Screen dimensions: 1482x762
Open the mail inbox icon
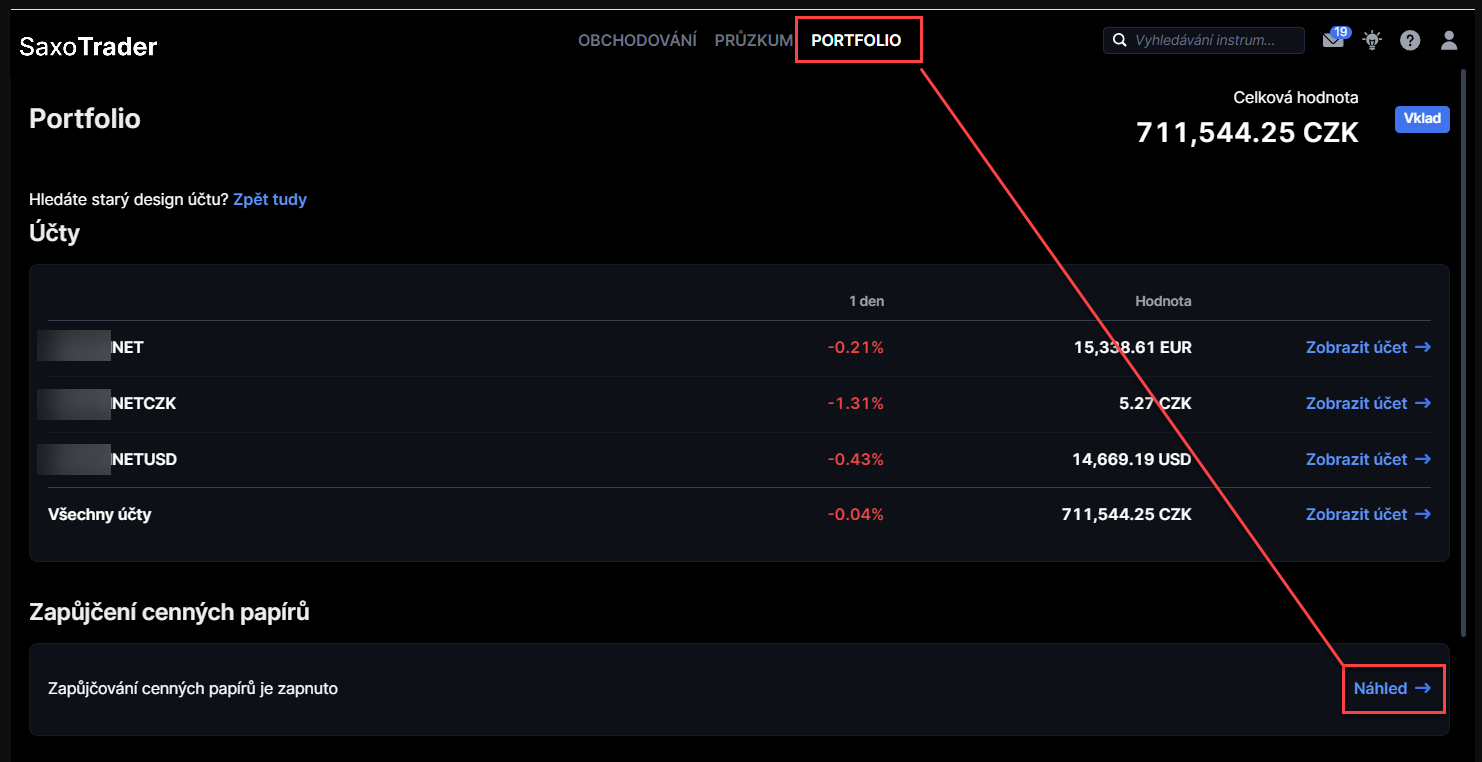click(1333, 41)
